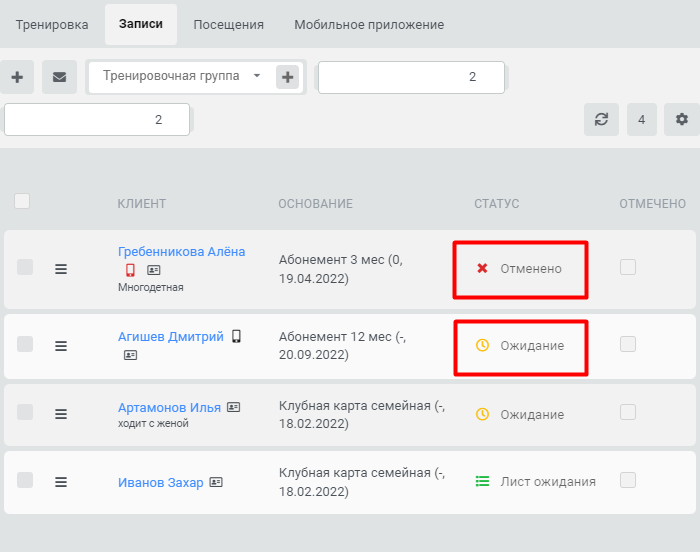The image size is (700, 552).
Task: Open client link Агишев Дмитрий
Action: (171, 336)
